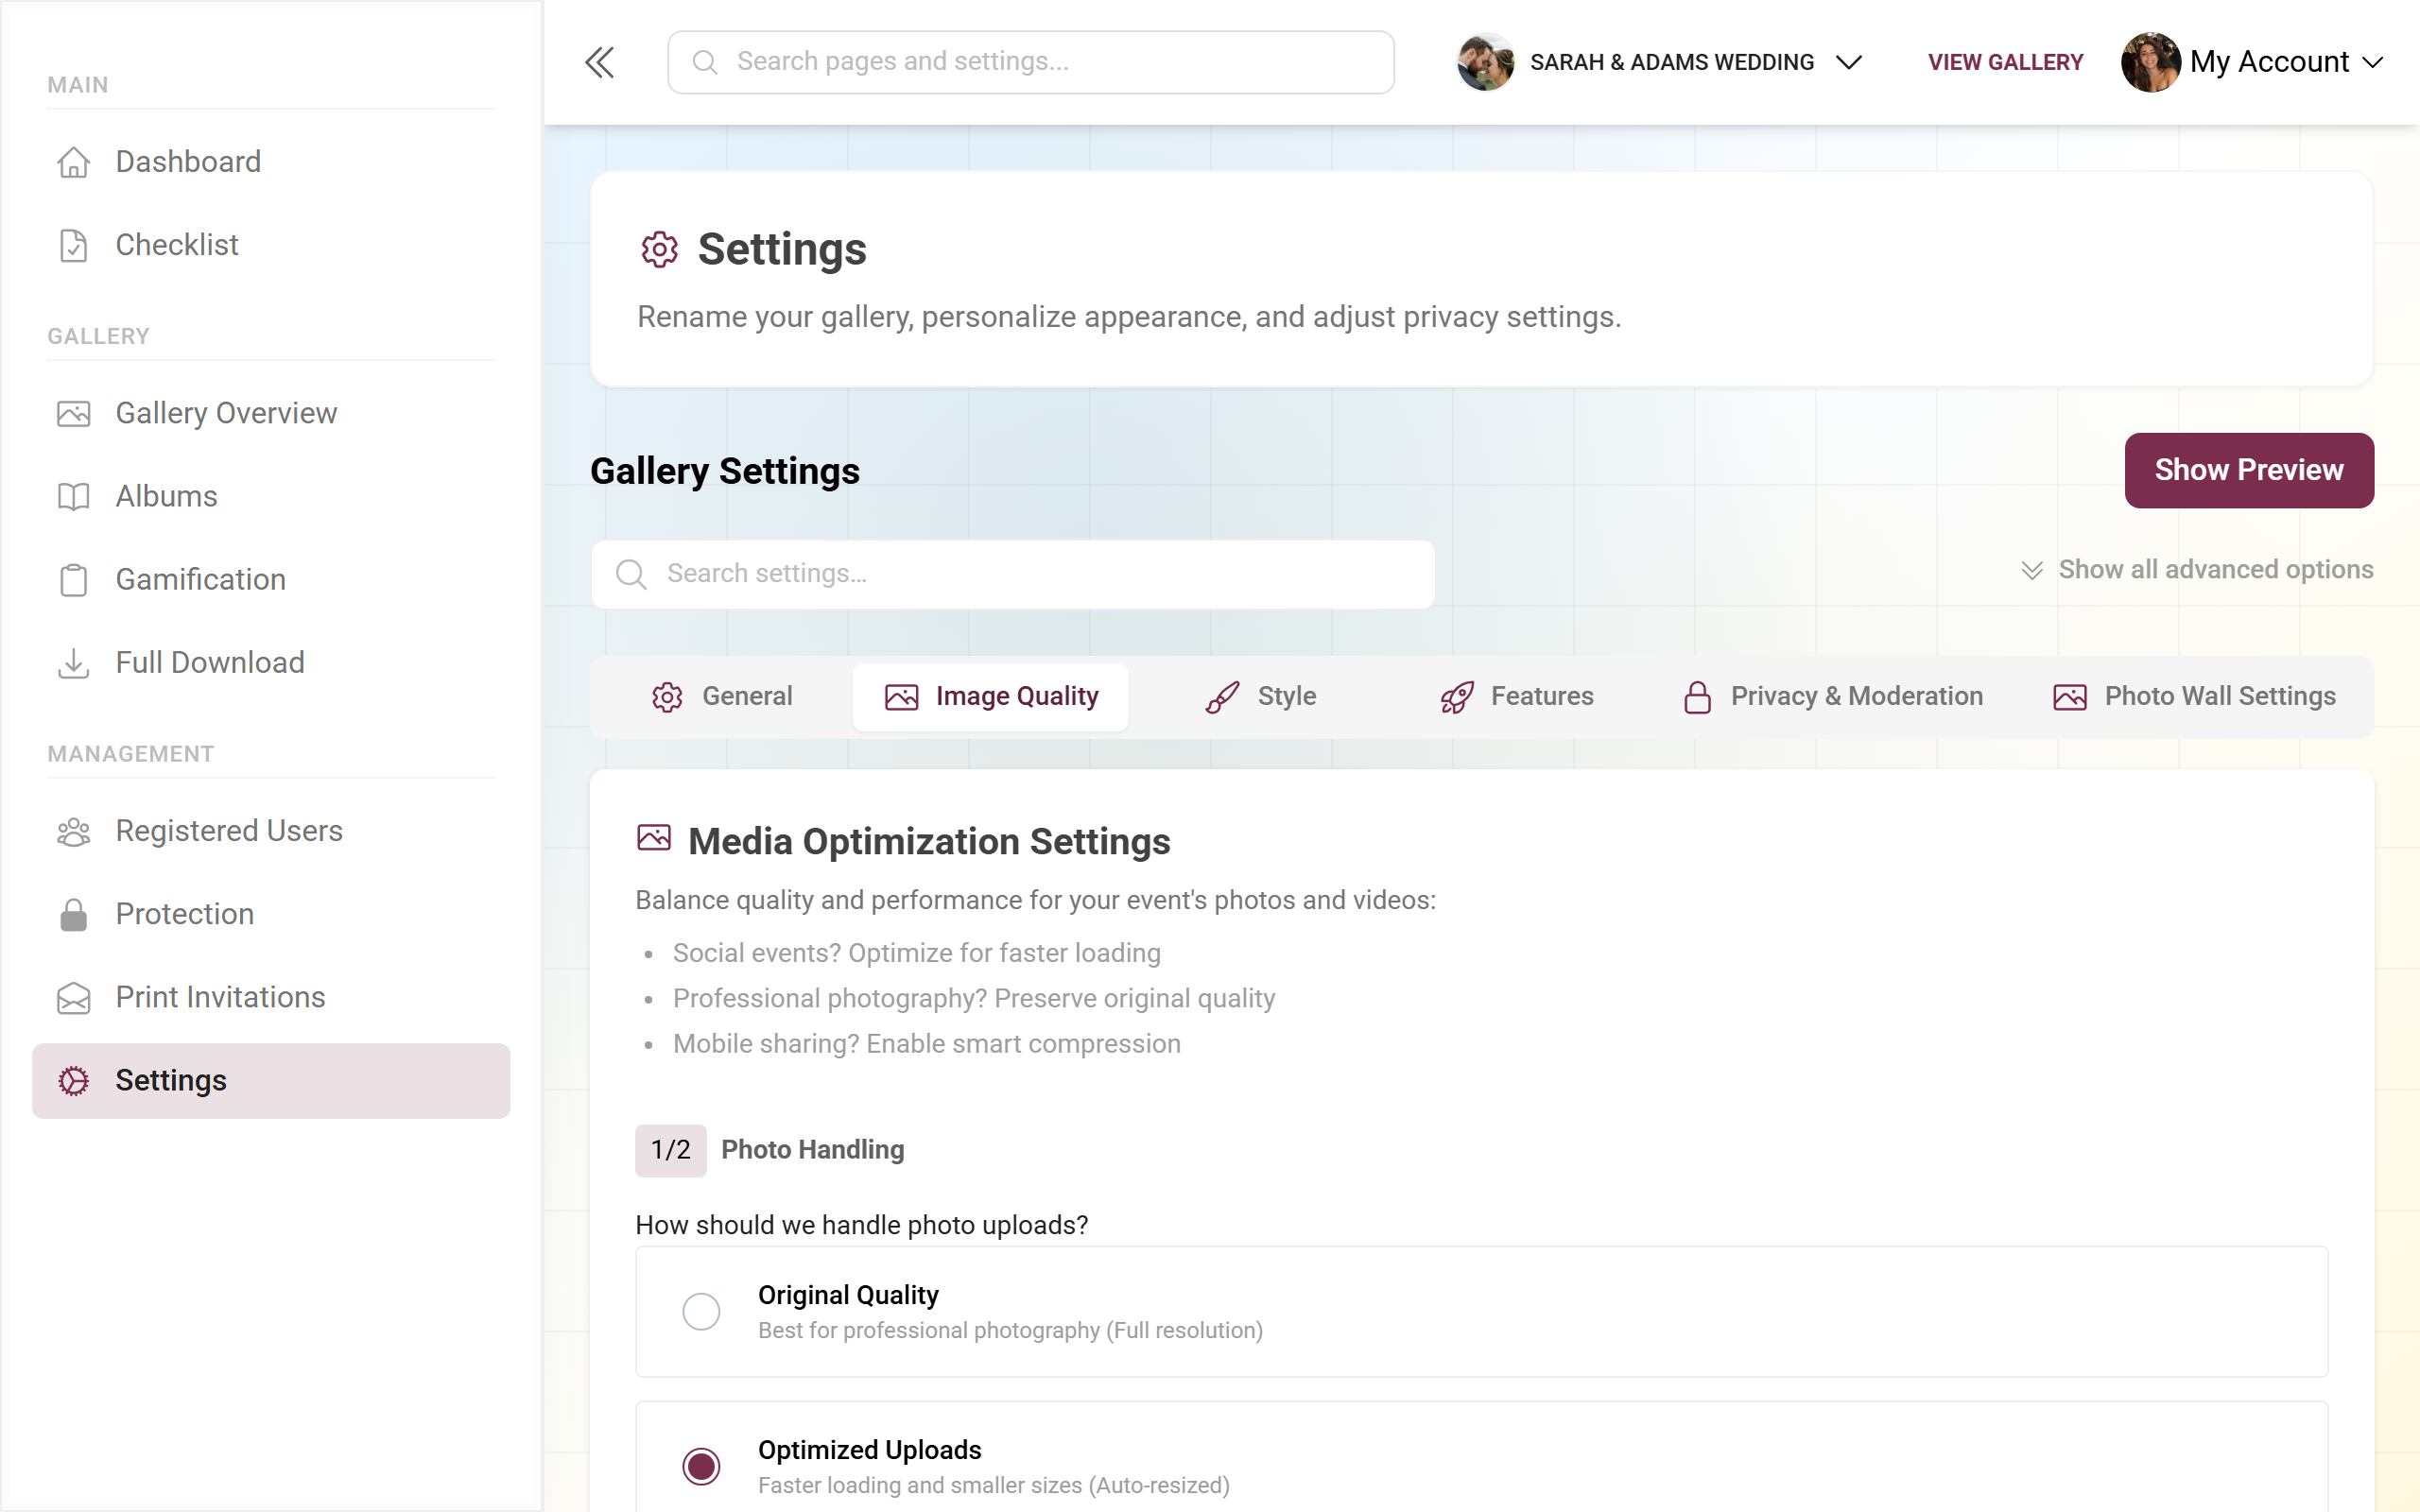Click the Registered Users people icon
This screenshot has height=1512, width=2420.
(x=74, y=831)
